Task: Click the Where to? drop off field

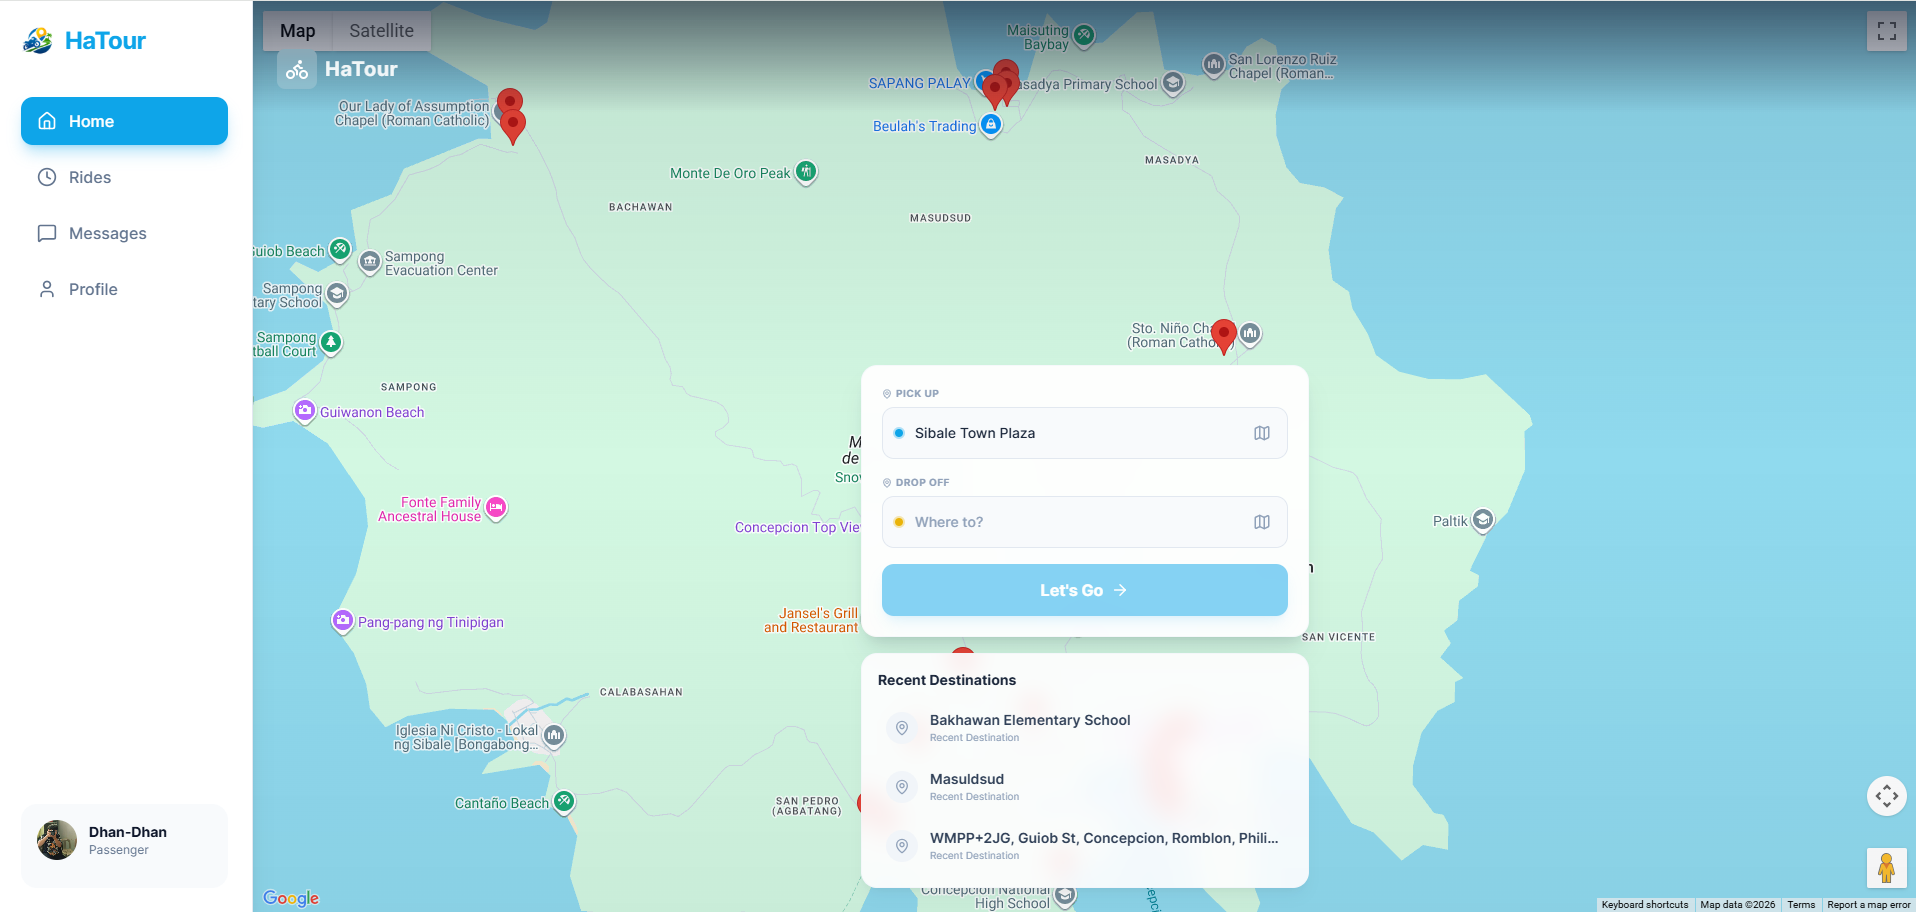Action: click(x=1084, y=522)
